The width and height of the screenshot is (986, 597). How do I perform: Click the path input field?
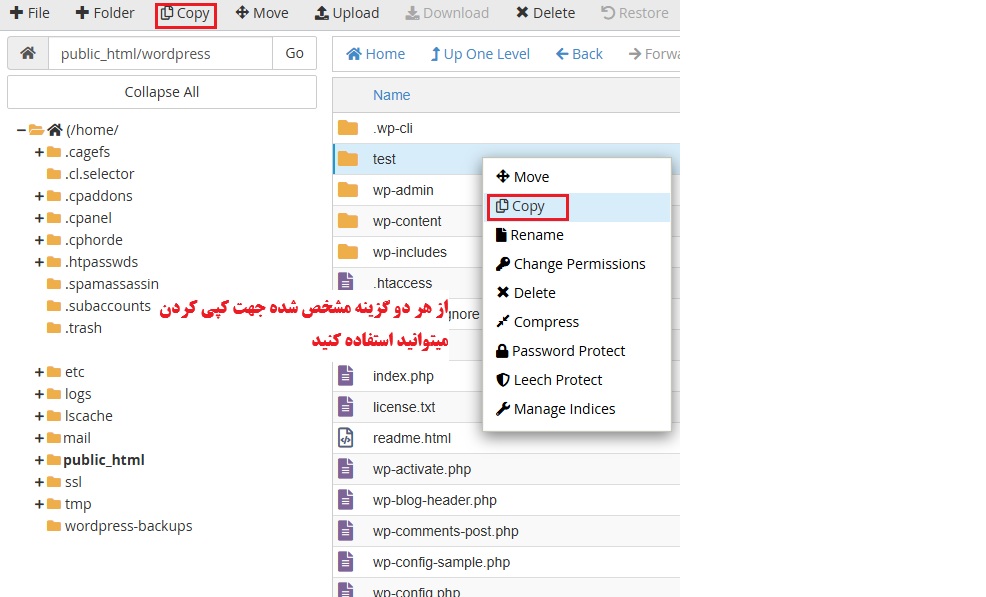[160, 53]
